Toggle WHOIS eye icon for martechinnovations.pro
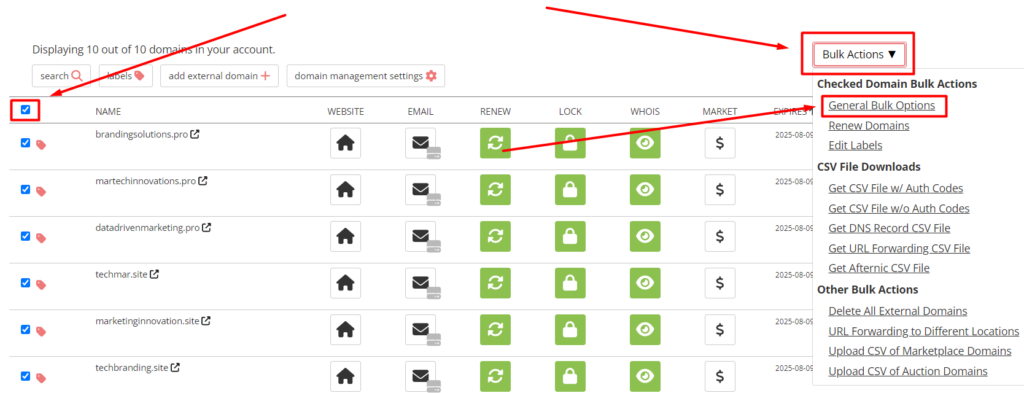The image size is (1024, 393). tap(645, 190)
